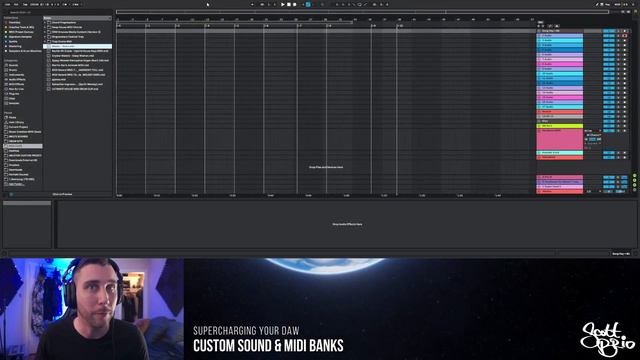Open channel chooser on pink expanded track

(593, 135)
